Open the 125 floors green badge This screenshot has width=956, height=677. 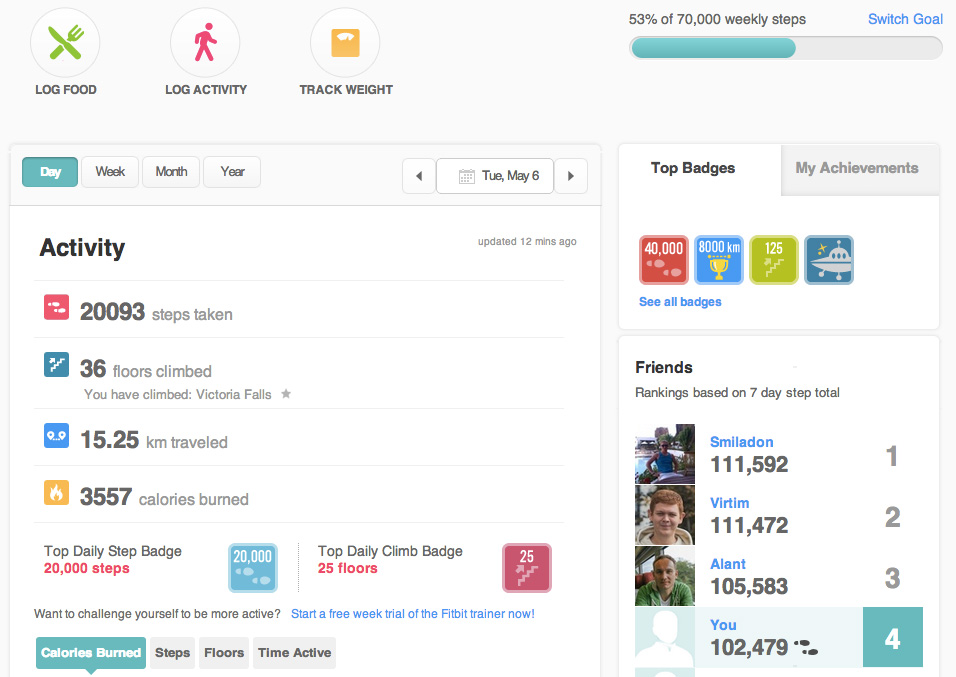click(x=774, y=260)
